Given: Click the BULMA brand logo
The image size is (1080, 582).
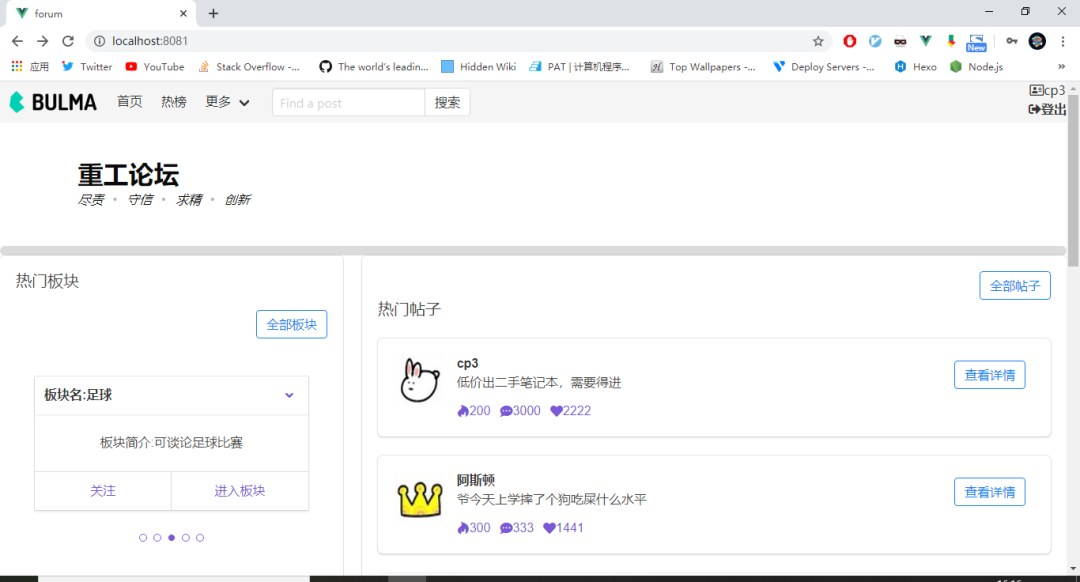Looking at the screenshot, I should pyautogui.click(x=52, y=101).
